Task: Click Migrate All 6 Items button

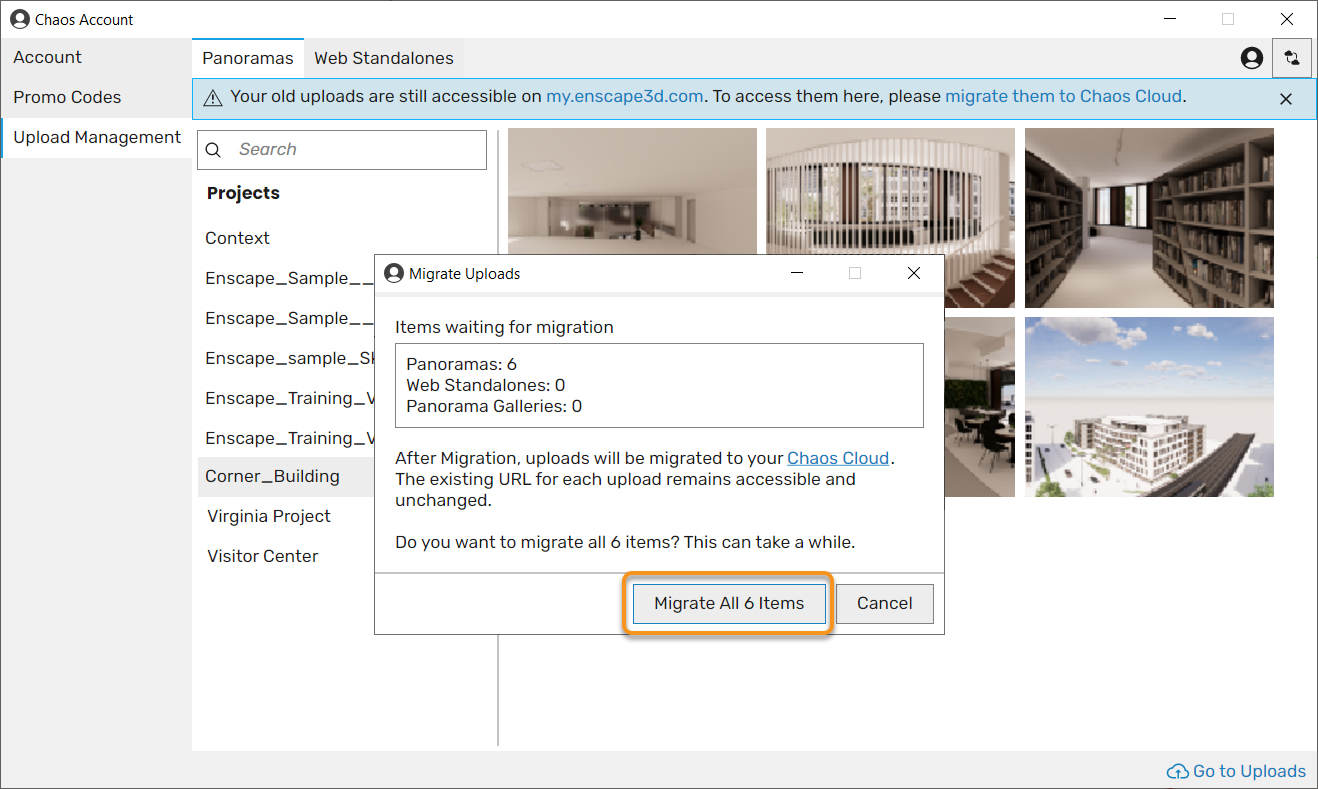Action: coord(729,603)
